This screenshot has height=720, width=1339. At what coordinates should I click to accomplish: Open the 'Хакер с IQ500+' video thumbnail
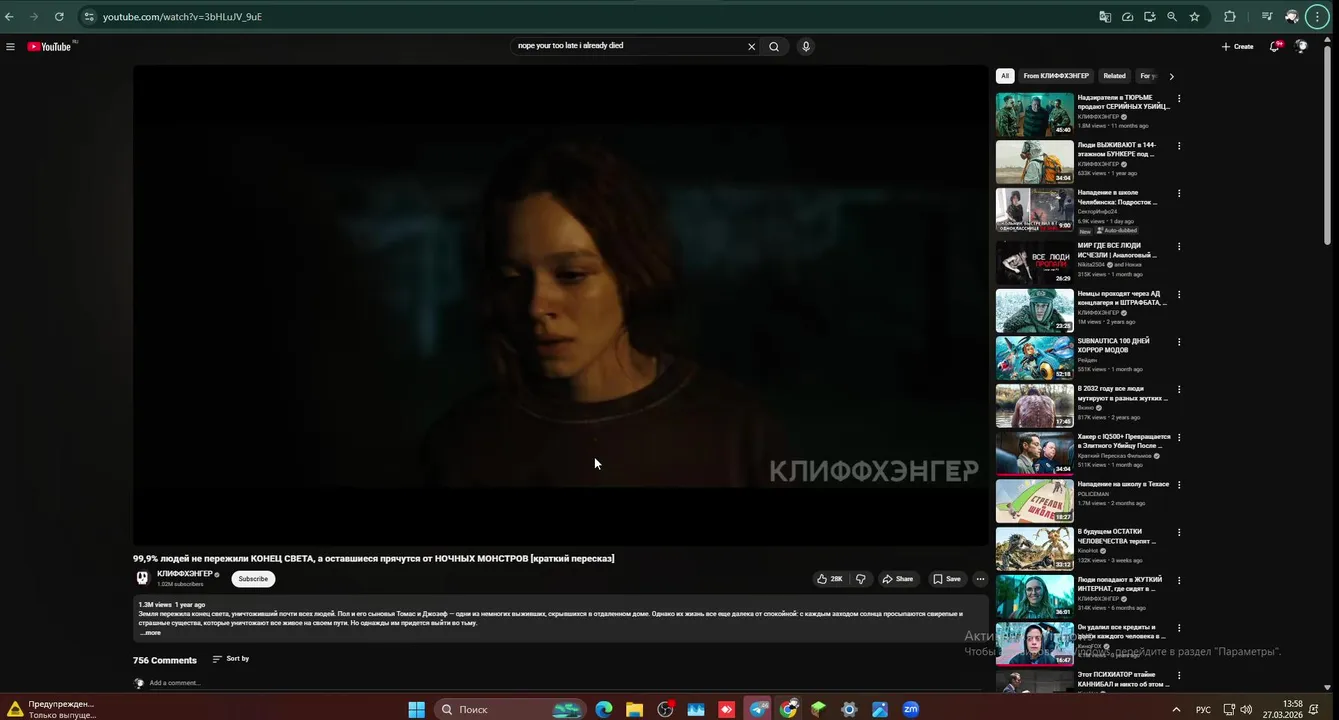(x=1034, y=453)
